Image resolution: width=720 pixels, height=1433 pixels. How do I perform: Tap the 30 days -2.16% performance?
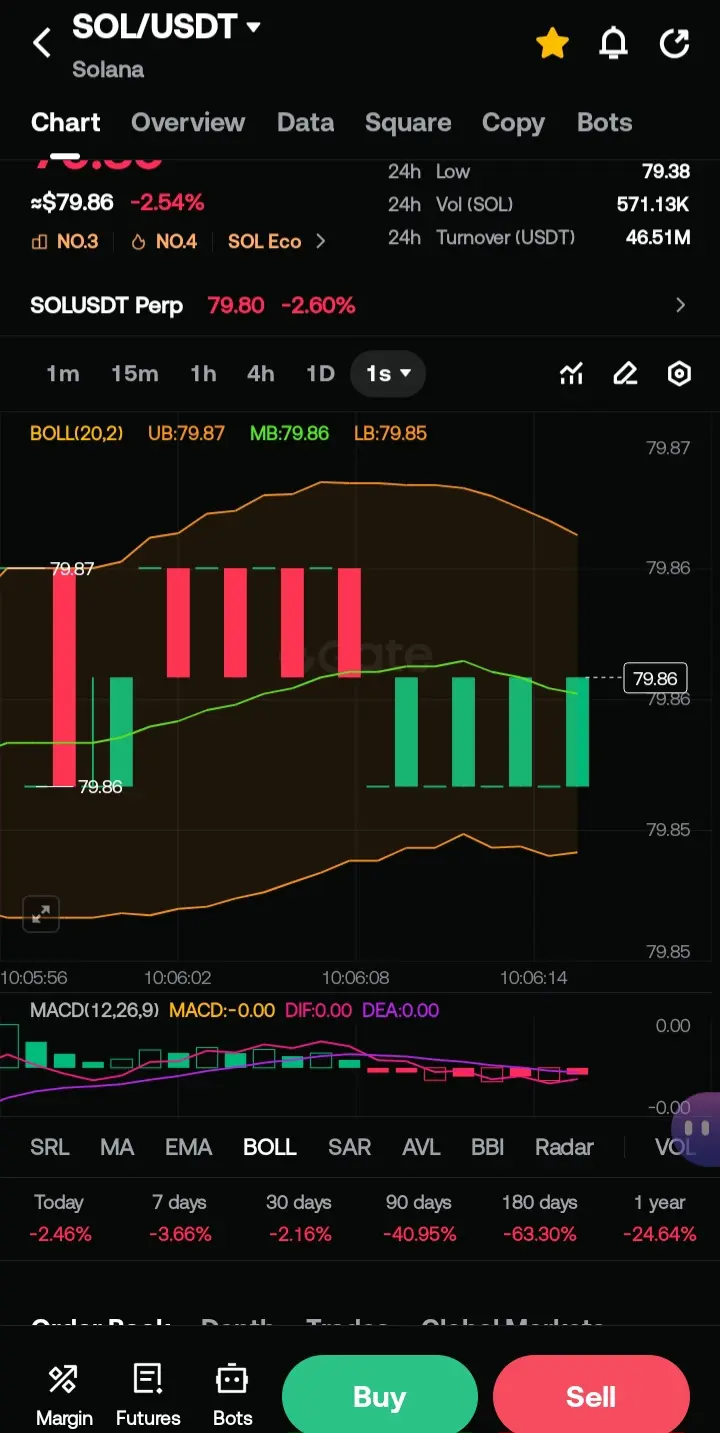click(x=299, y=1218)
